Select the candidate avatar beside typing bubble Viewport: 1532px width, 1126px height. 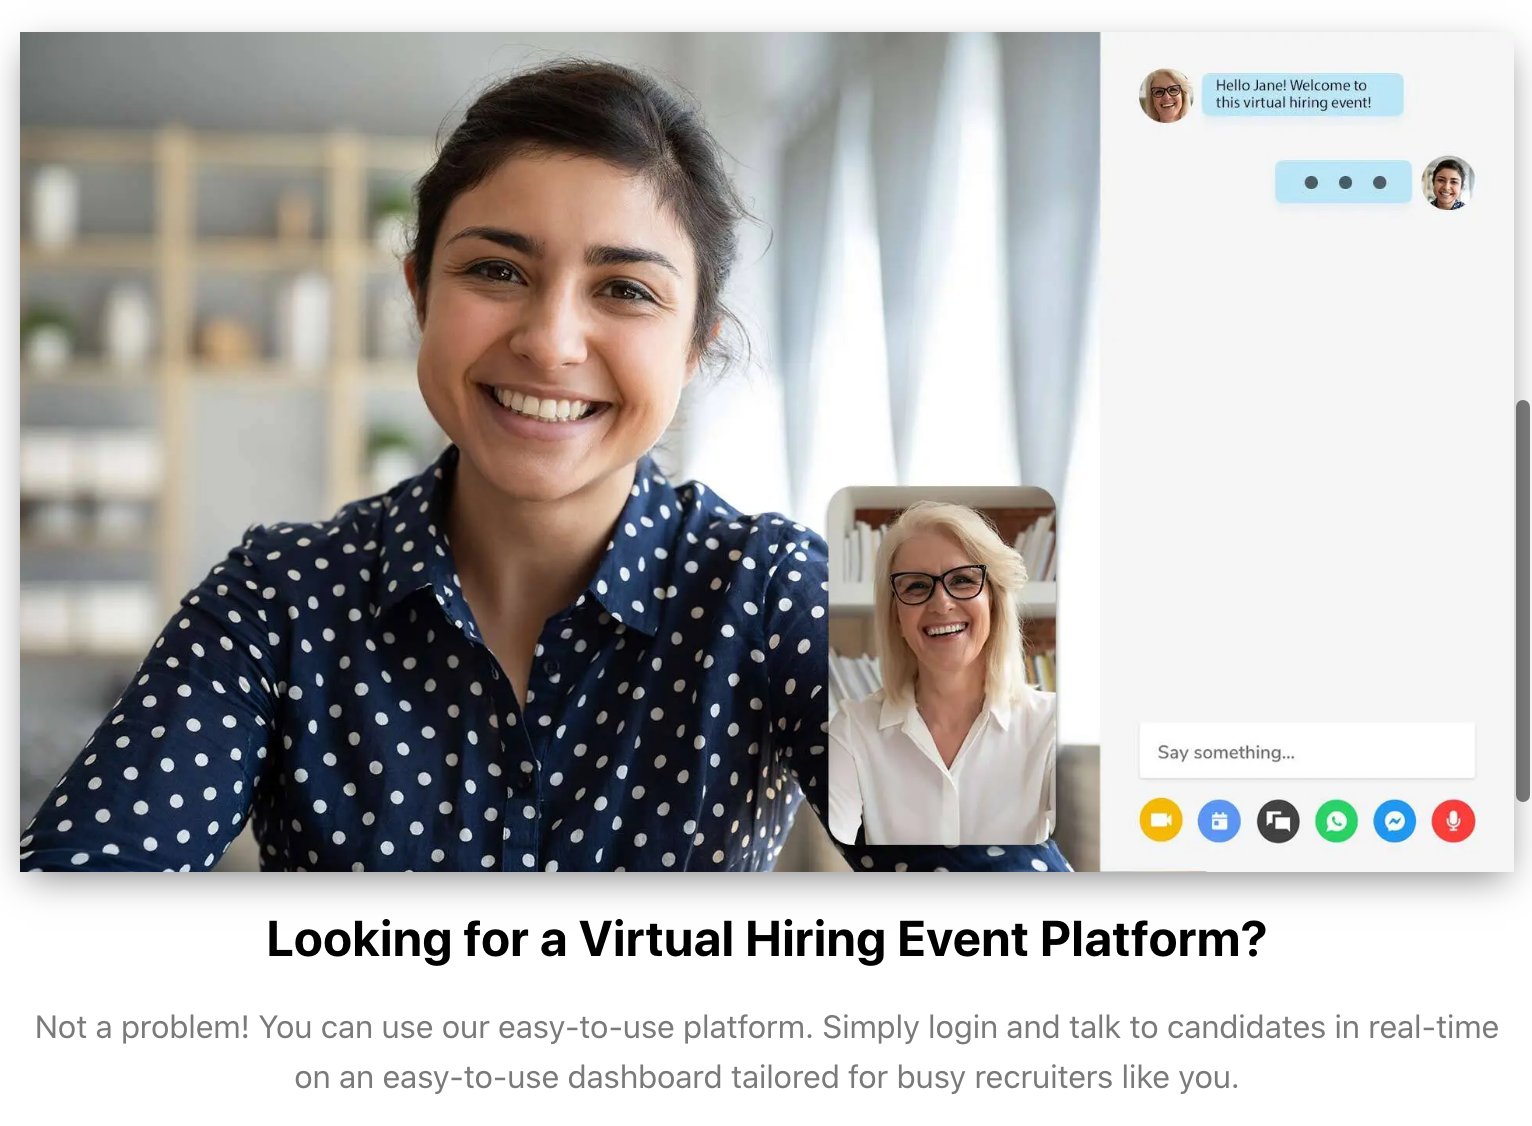pos(1448,182)
